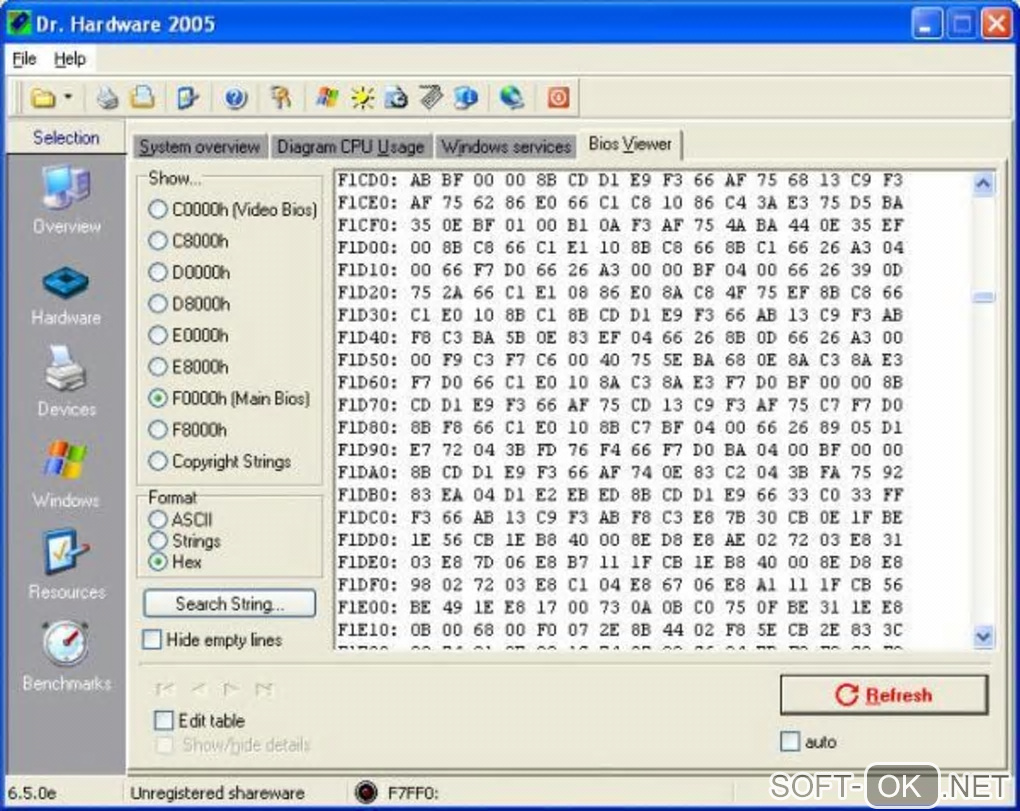Choose ASCII format
This screenshot has height=811, width=1020.
pyautogui.click(x=157, y=520)
